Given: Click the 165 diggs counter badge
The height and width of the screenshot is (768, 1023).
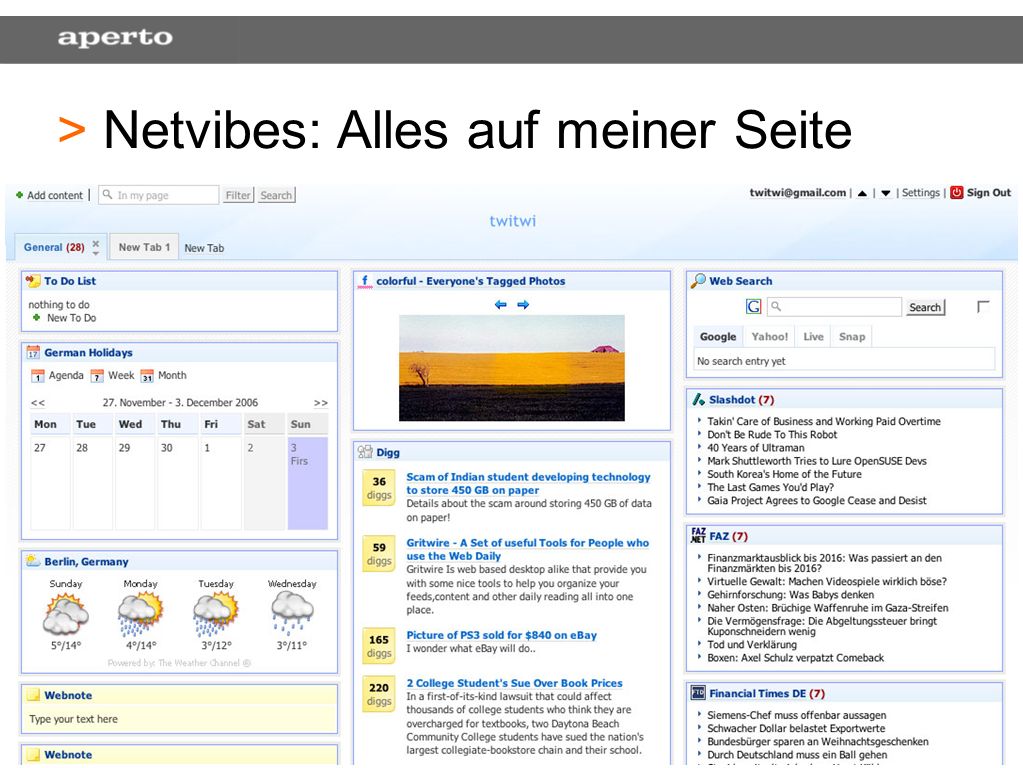Looking at the screenshot, I should click(x=379, y=646).
